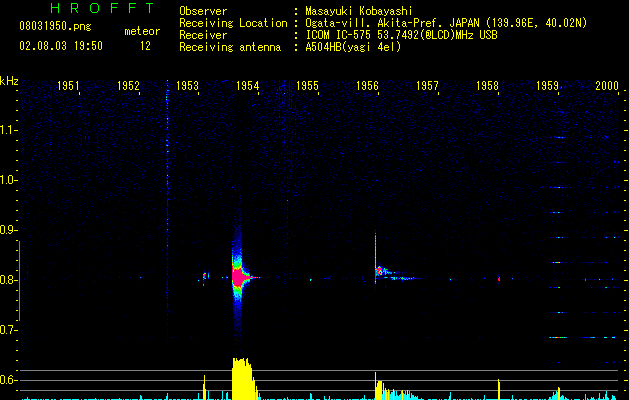Click the 2000 time axis marker
The width and height of the screenshot is (629, 400).
point(607,85)
